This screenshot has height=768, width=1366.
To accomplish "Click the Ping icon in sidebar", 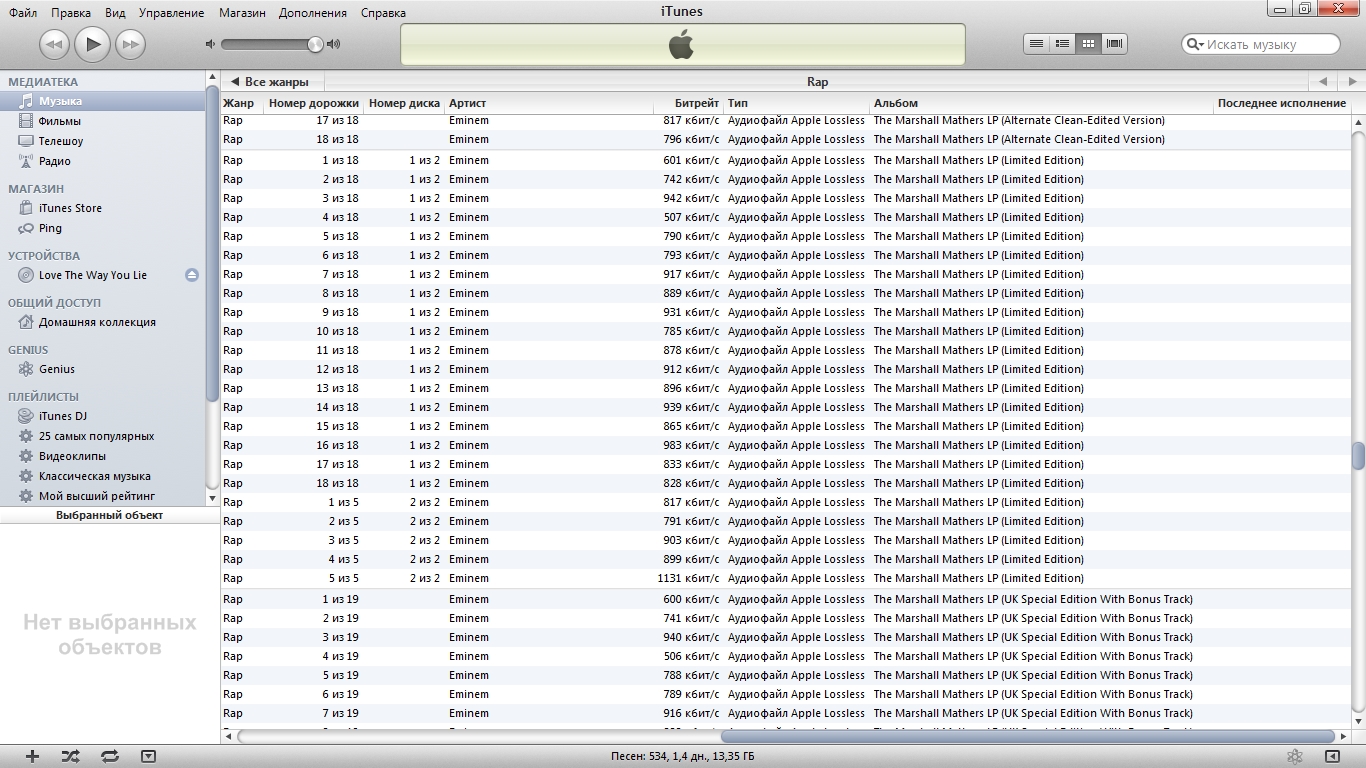I will coord(26,228).
